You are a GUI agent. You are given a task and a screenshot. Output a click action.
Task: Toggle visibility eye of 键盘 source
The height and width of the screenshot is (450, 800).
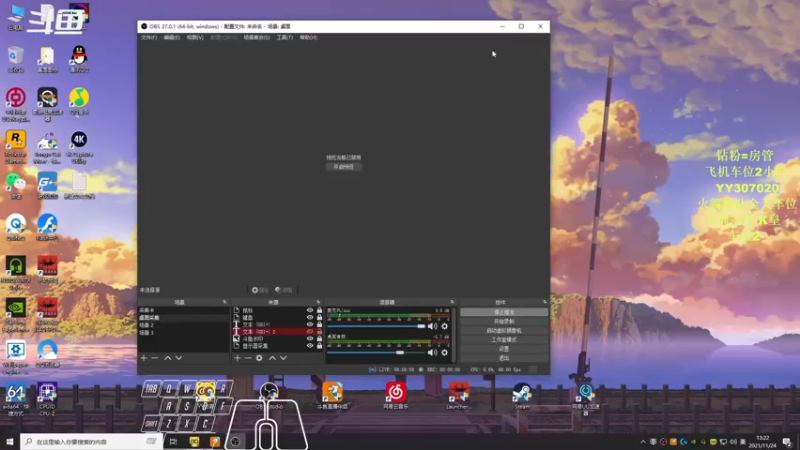(x=310, y=317)
